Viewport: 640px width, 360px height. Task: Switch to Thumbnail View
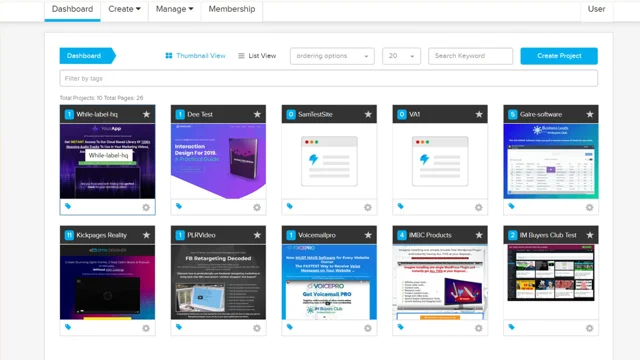[196, 56]
